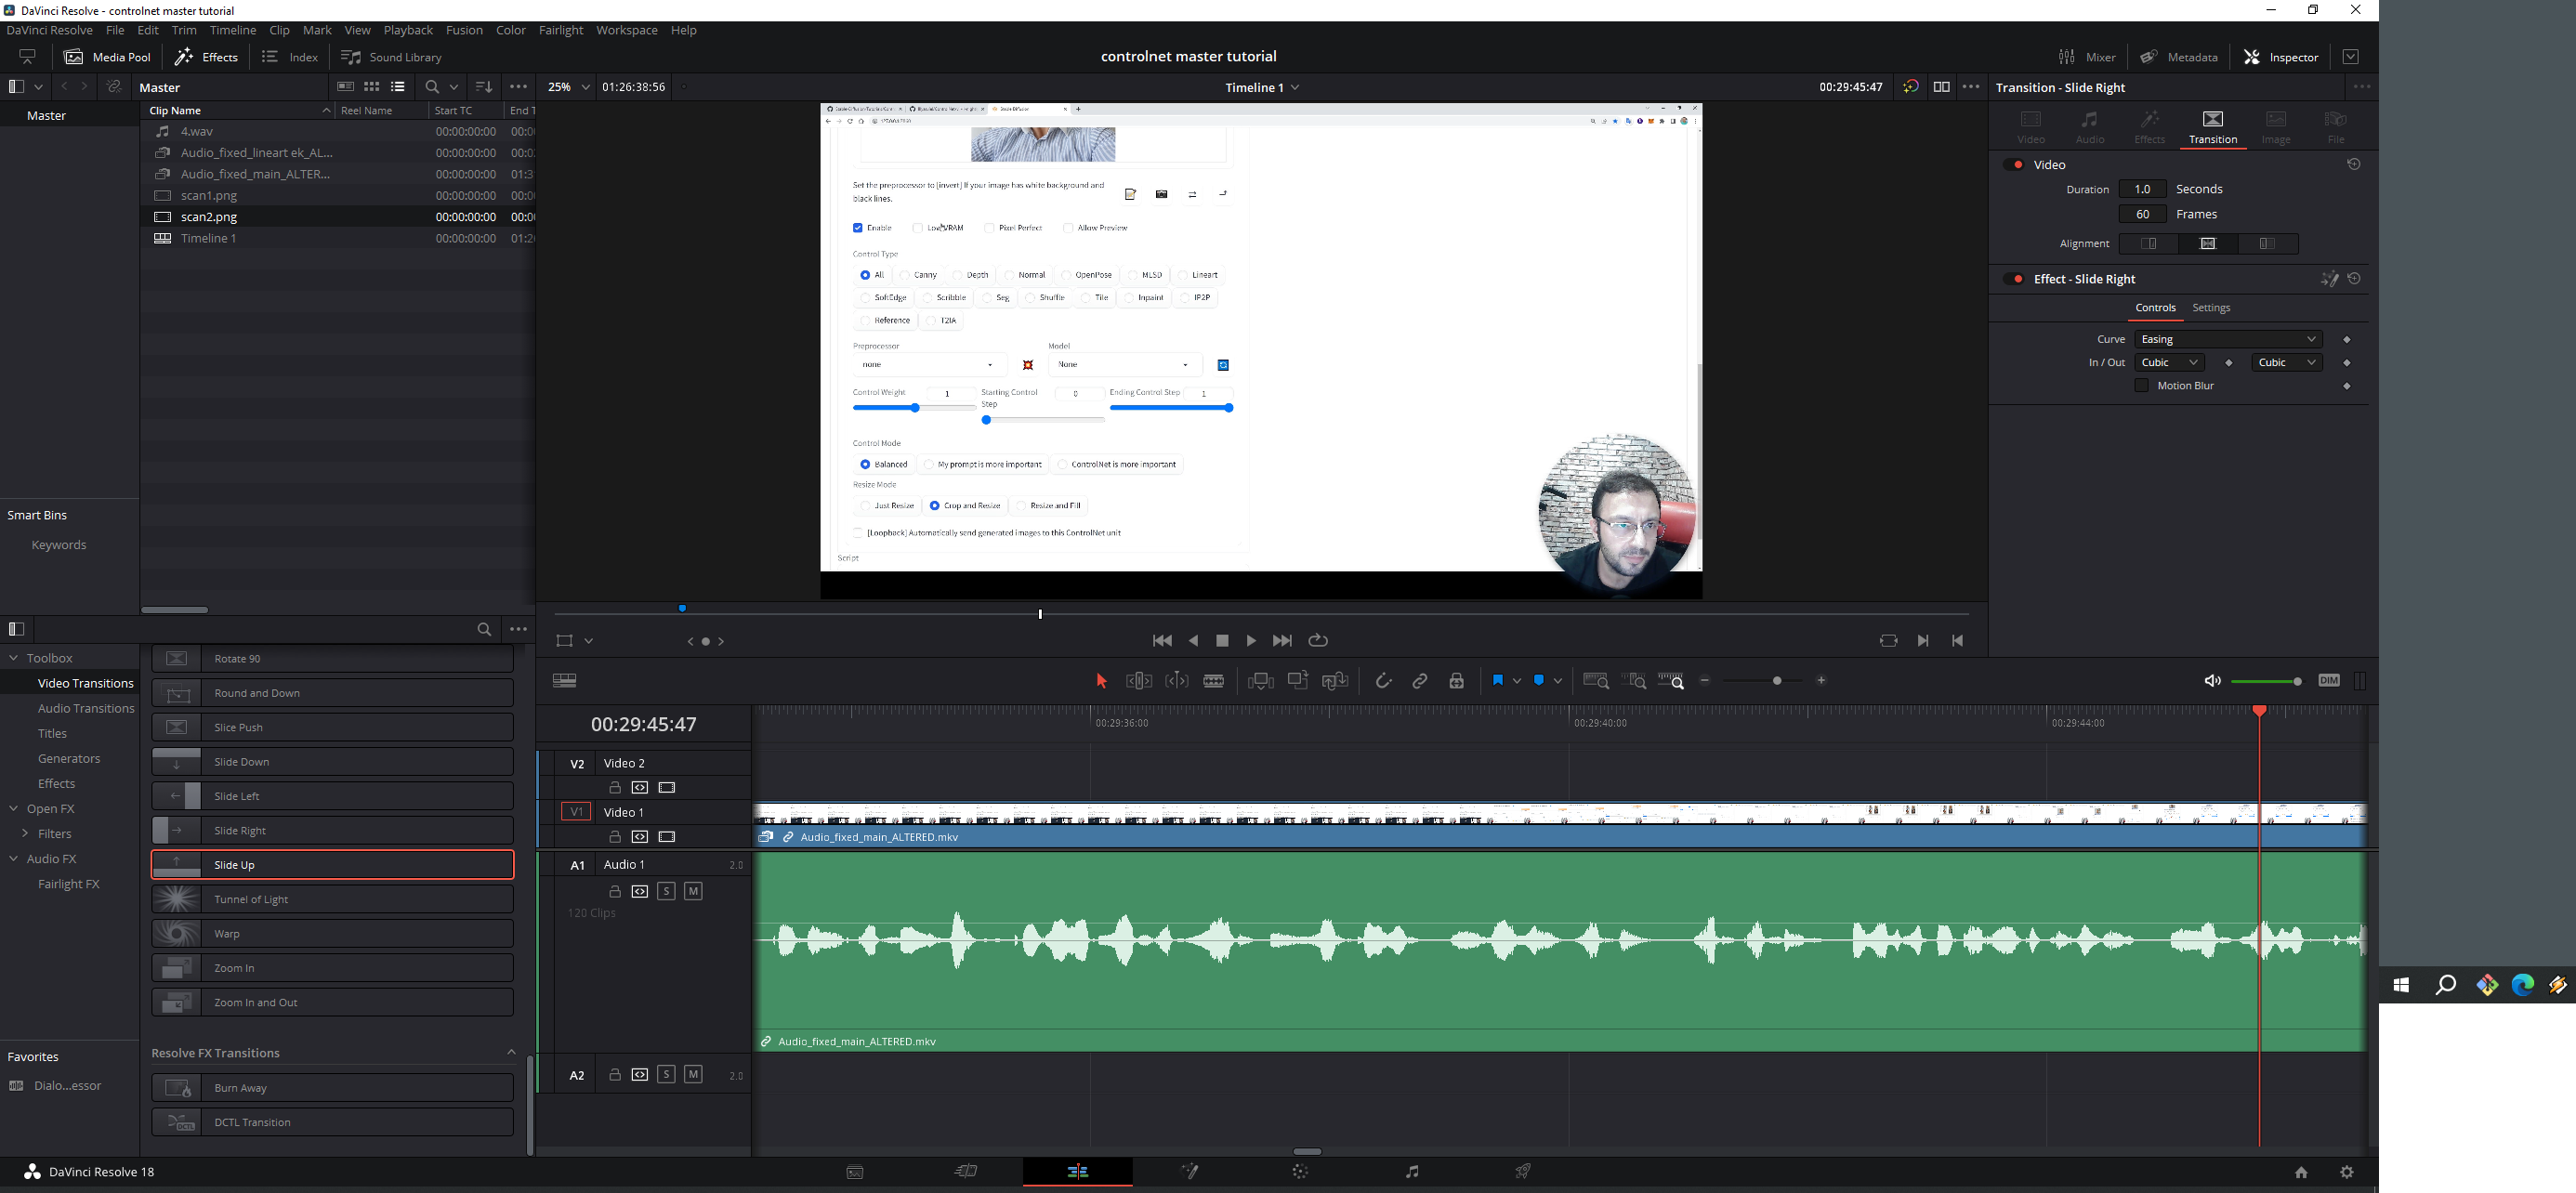Open the Color page icon
Screen dimensions: 2576x1193
click(1300, 1172)
